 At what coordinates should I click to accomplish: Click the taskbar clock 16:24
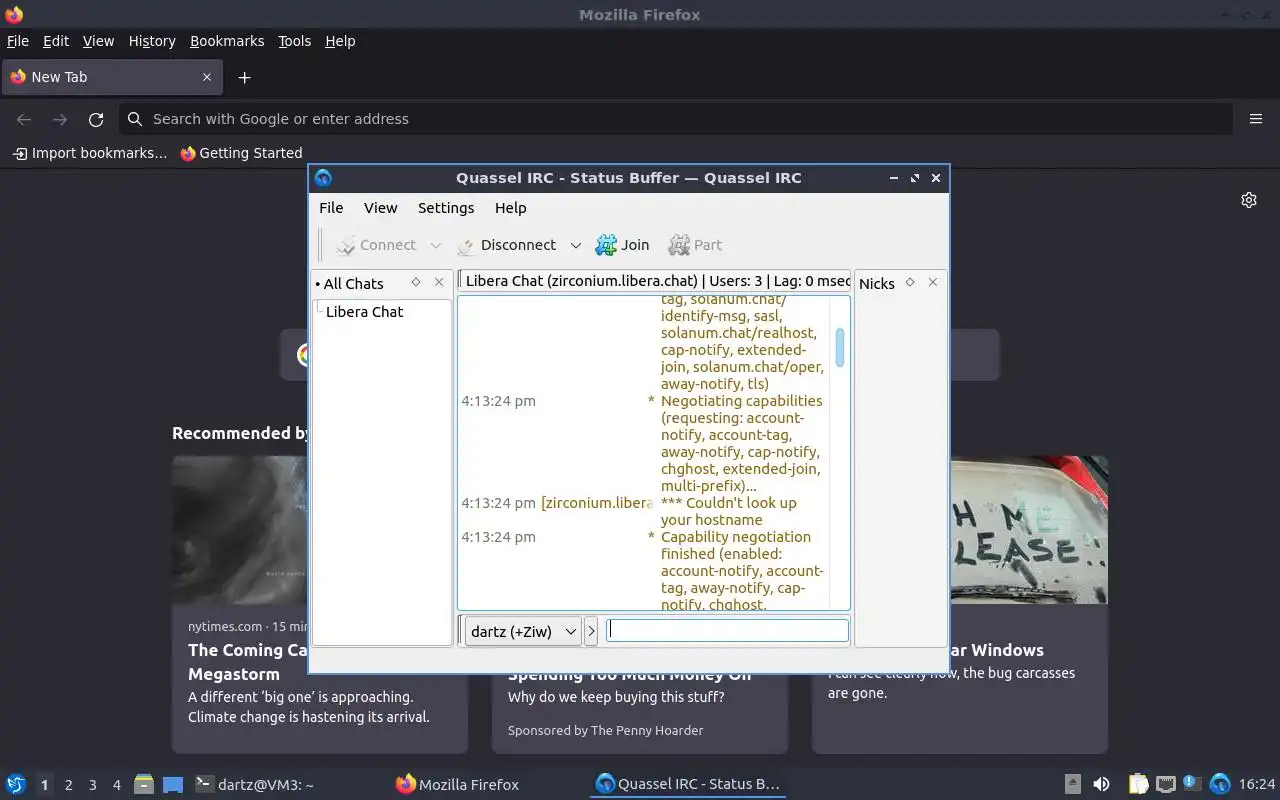1257,785
